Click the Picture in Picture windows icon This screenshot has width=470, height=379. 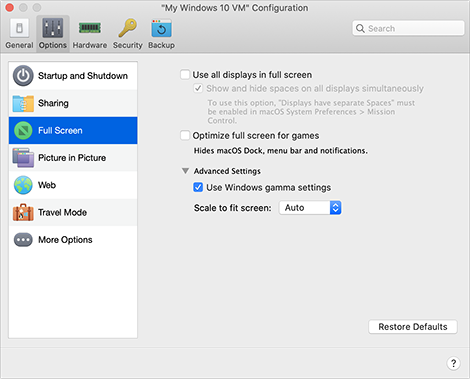tap(23, 158)
